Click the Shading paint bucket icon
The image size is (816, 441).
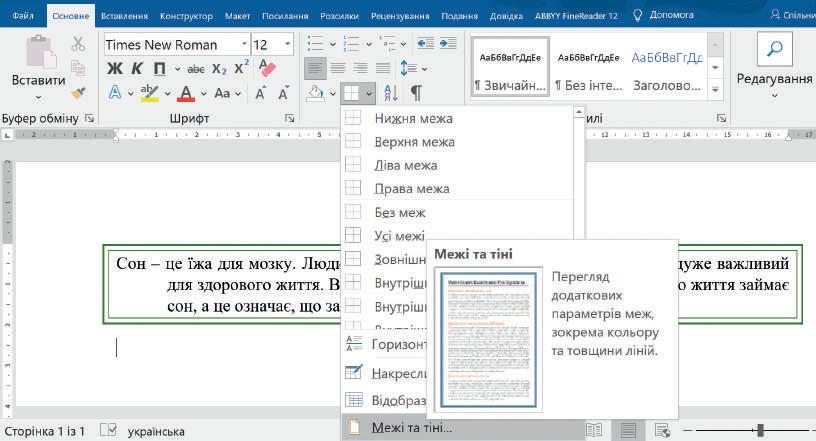(x=315, y=93)
